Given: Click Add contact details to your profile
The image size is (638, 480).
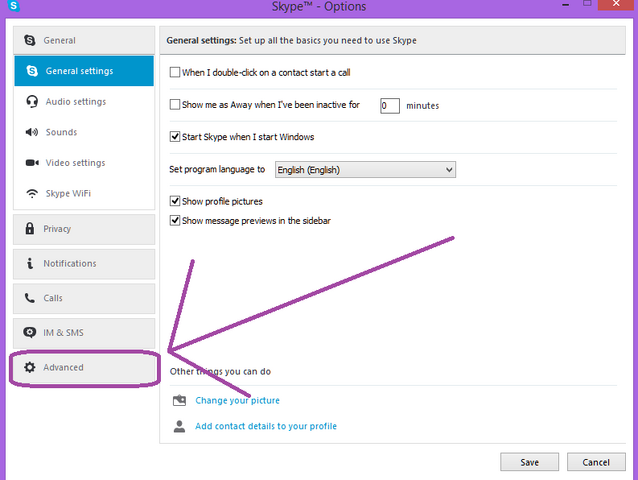Looking at the screenshot, I should (x=266, y=426).
